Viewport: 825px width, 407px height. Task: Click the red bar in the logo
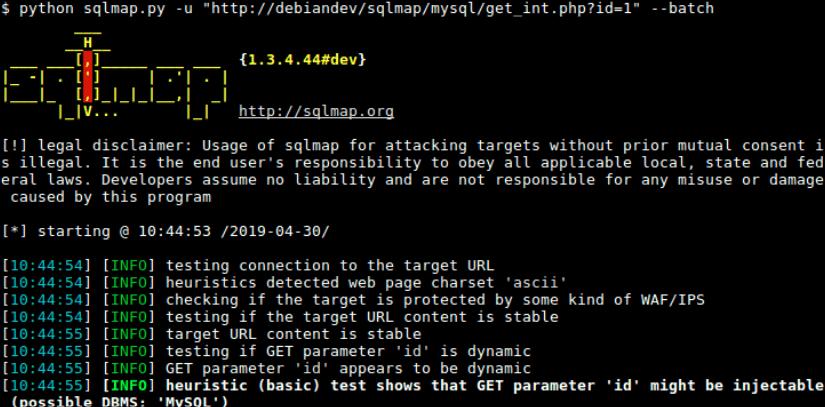pyautogui.click(x=88, y=76)
